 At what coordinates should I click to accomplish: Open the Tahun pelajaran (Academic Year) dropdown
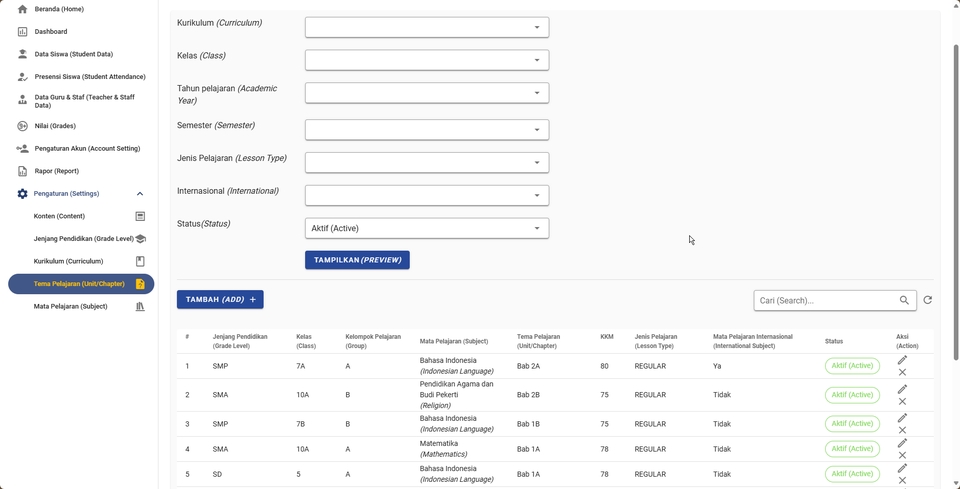pos(427,93)
